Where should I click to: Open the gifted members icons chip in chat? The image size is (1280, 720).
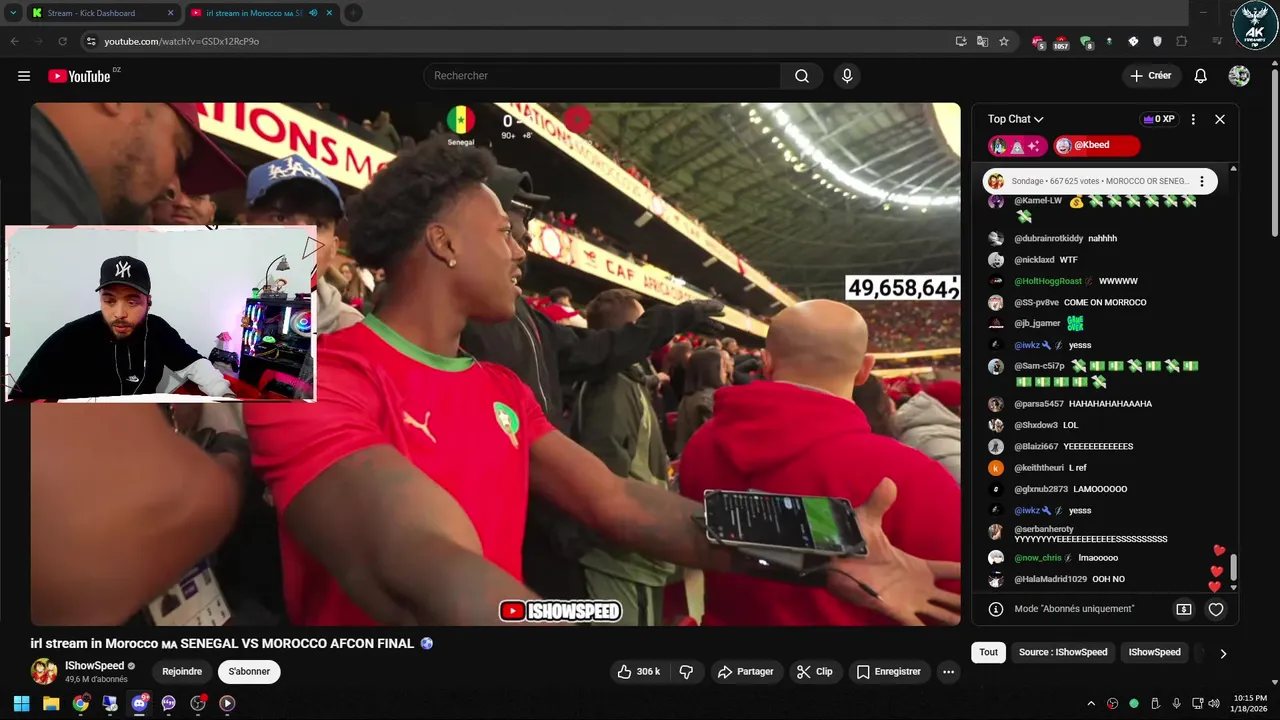pyautogui.click(x=1018, y=146)
